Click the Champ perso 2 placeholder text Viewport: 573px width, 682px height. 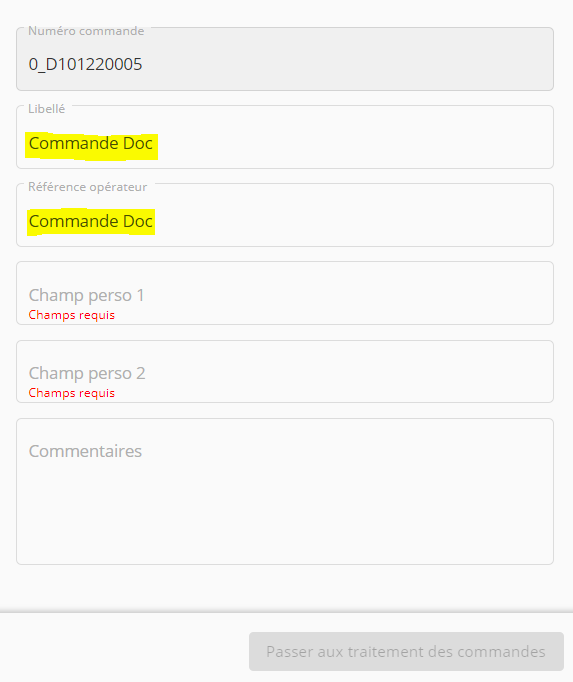point(87,373)
